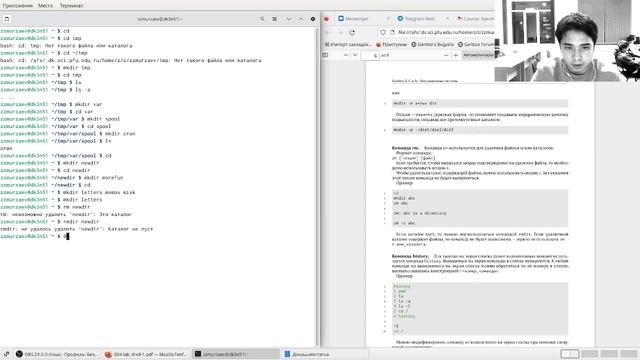The image size is (640, 360).
Task: Open new terminal tab icon
Action: coord(7,19)
